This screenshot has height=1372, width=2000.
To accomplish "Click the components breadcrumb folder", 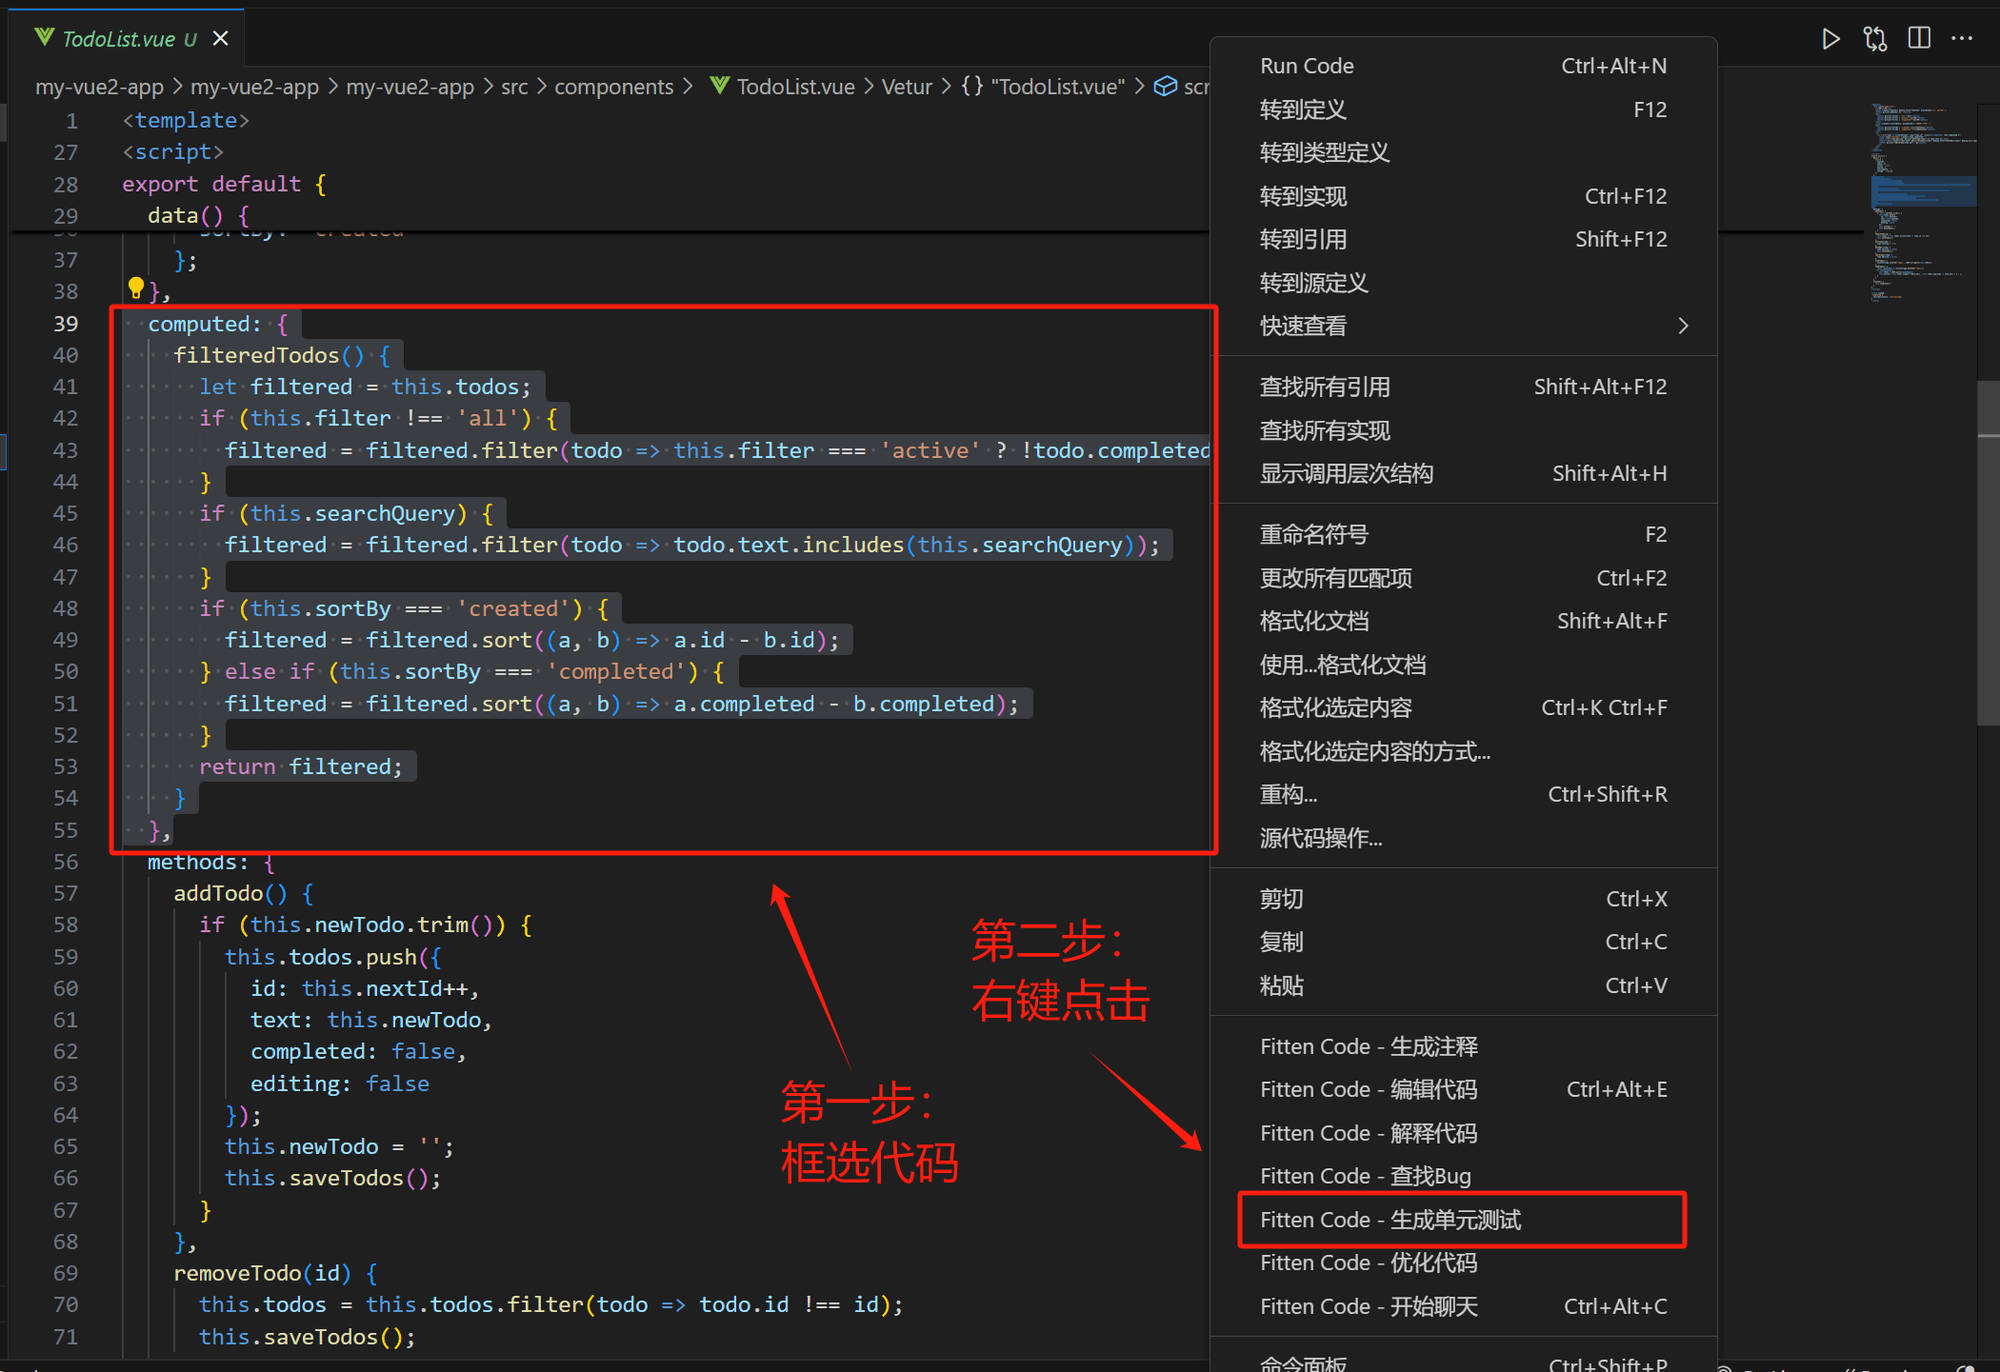I will [x=613, y=87].
